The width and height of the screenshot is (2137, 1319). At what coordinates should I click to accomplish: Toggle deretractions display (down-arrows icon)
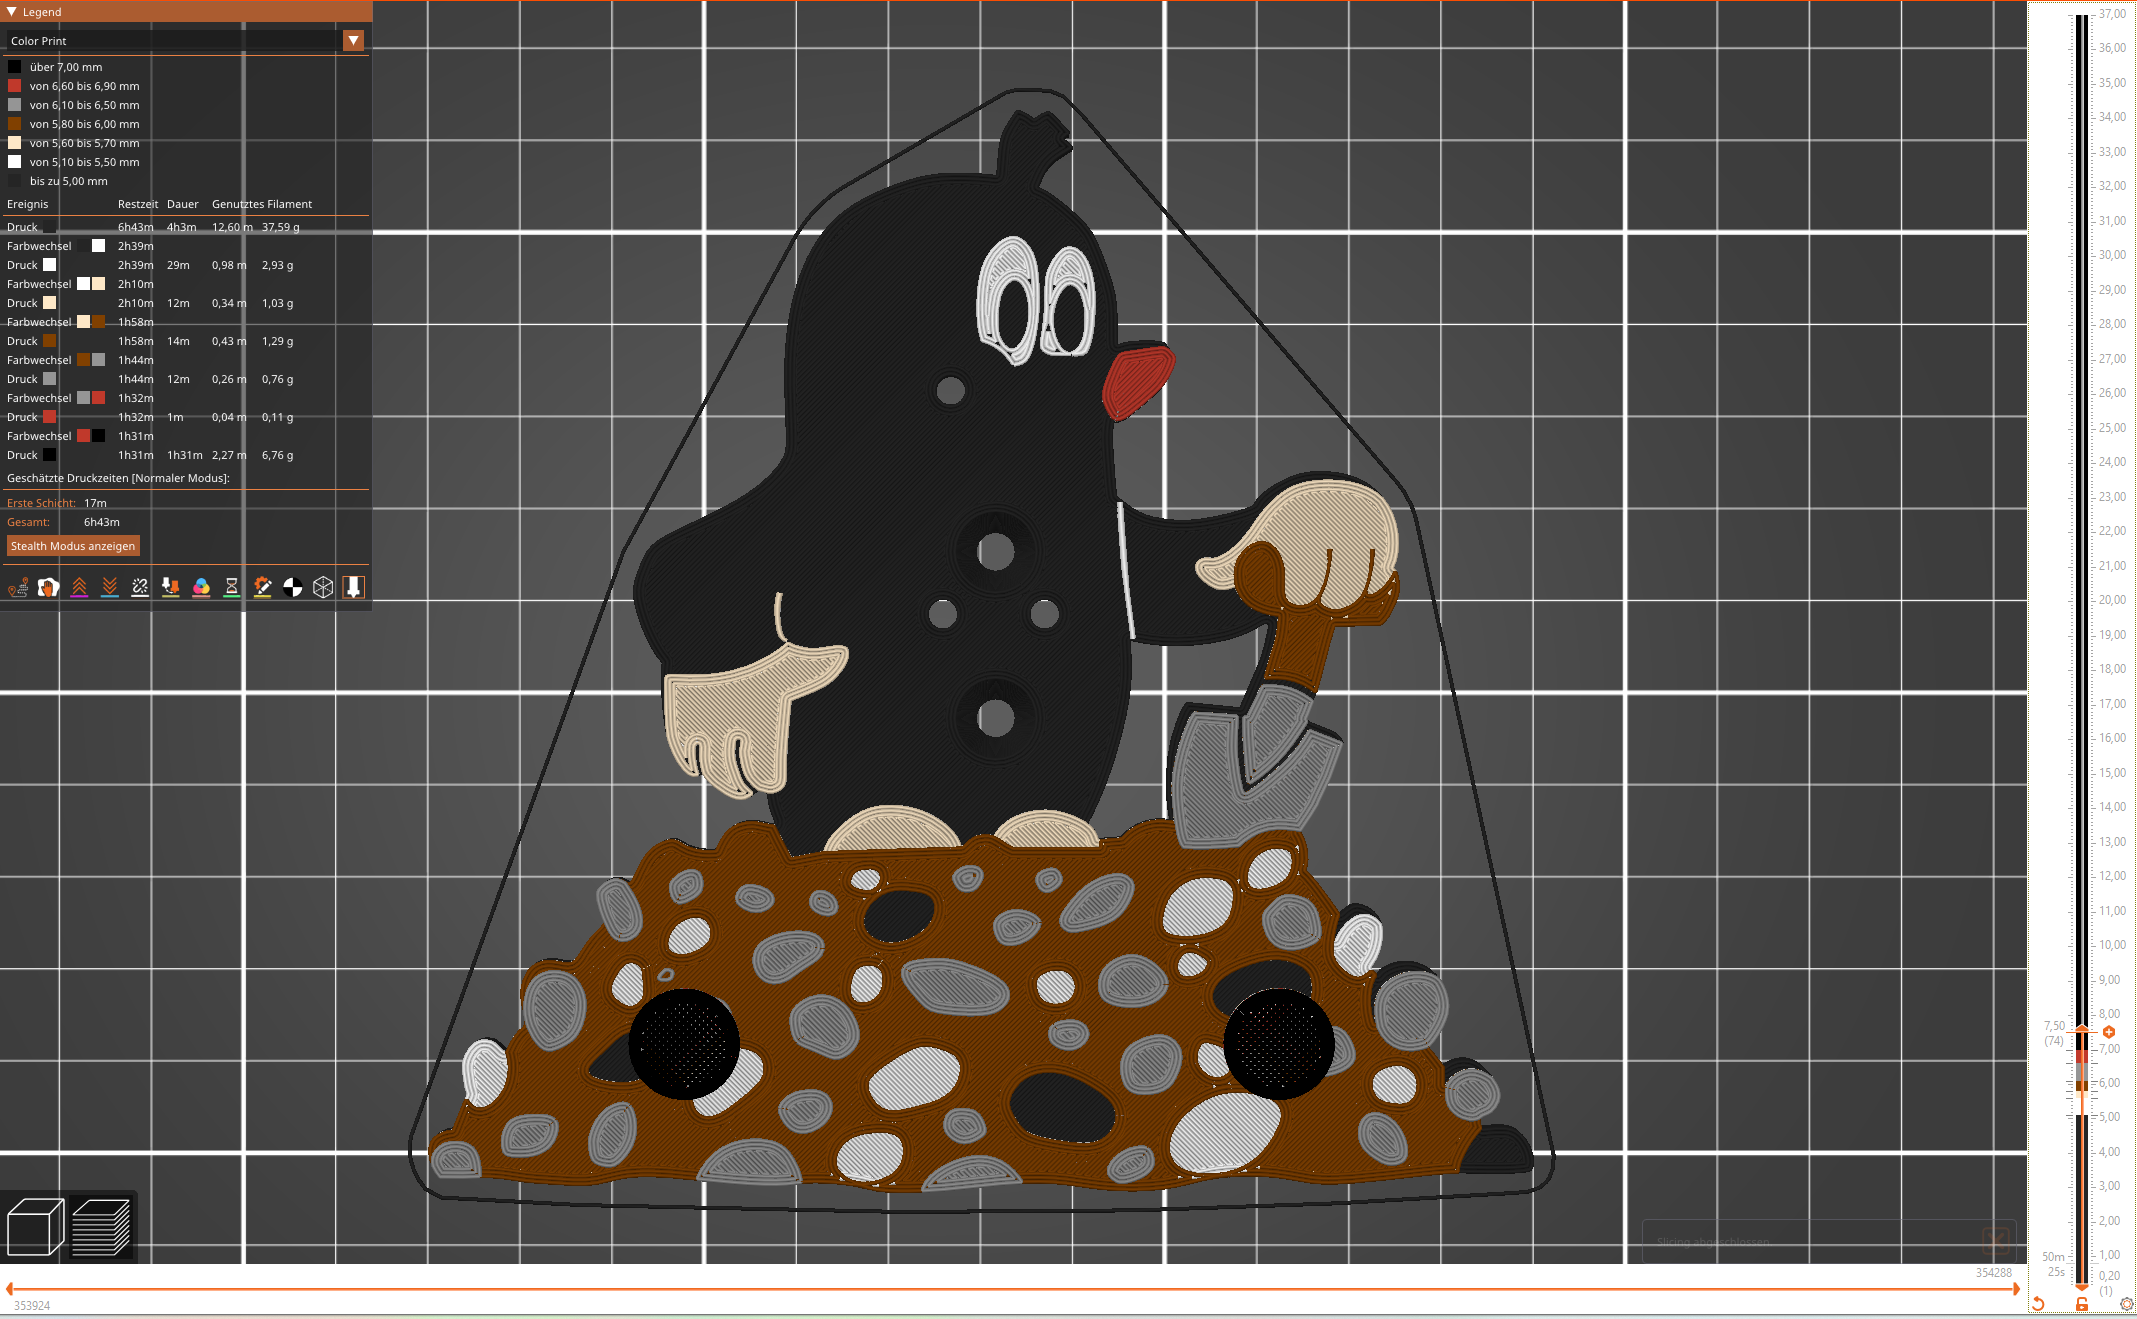tap(109, 587)
